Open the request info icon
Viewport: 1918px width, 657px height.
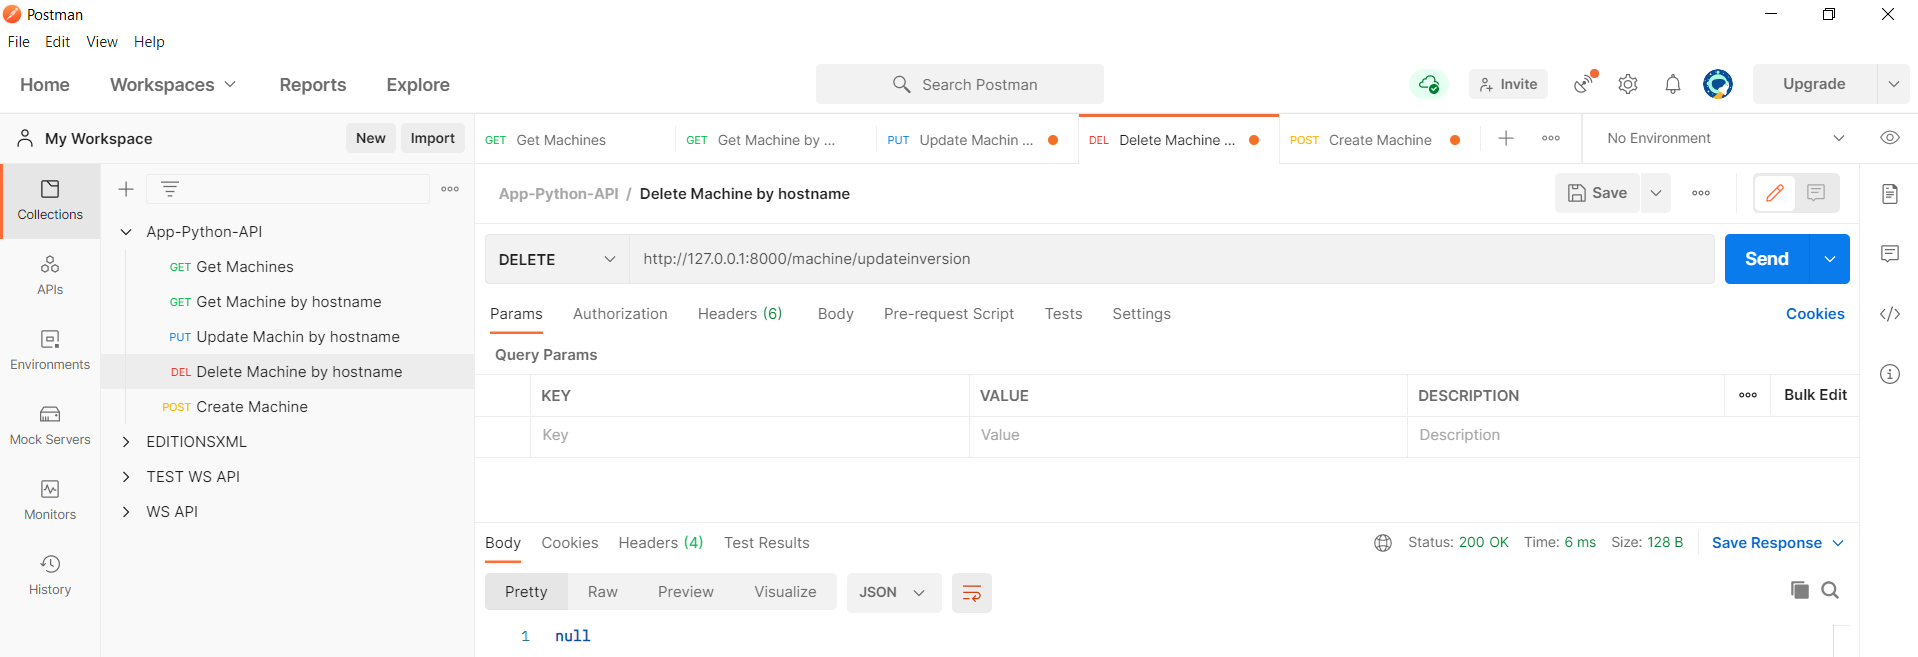point(1890,374)
